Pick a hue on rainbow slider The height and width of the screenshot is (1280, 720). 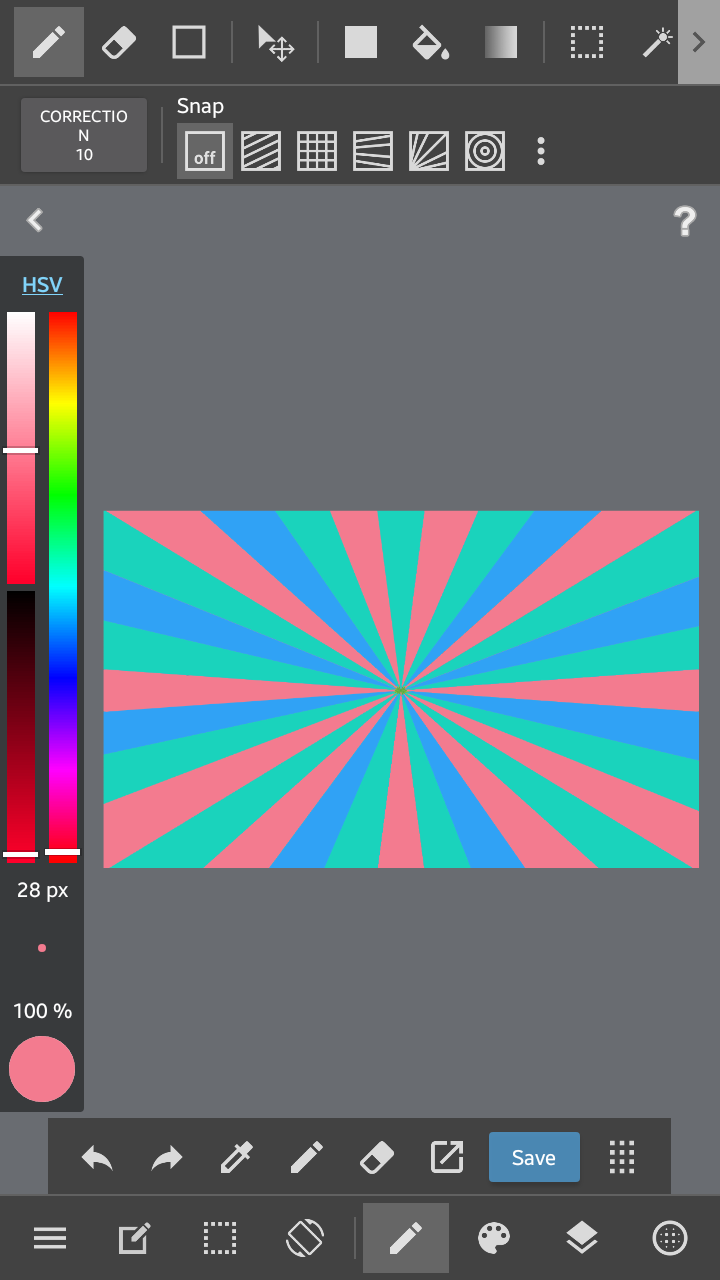click(63, 586)
